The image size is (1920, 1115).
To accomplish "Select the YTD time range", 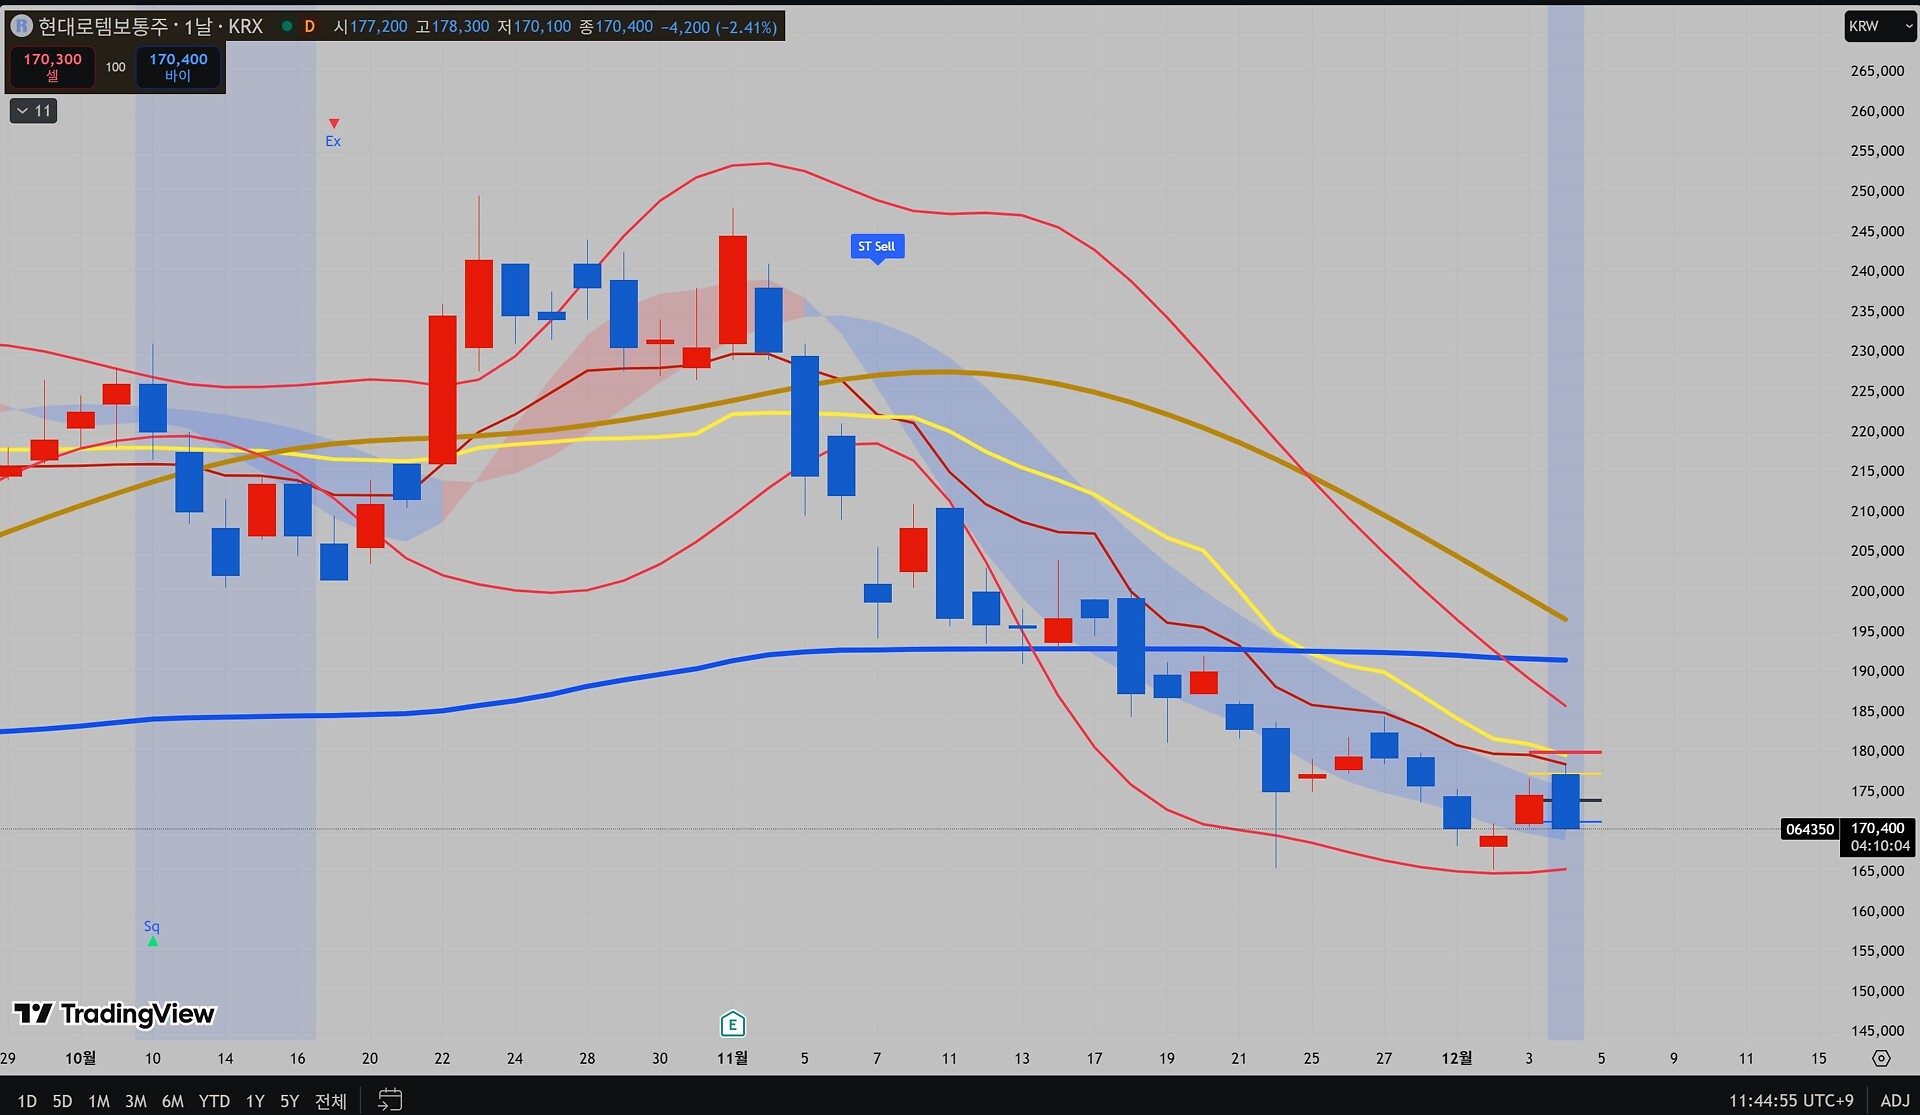I will coord(214,1101).
